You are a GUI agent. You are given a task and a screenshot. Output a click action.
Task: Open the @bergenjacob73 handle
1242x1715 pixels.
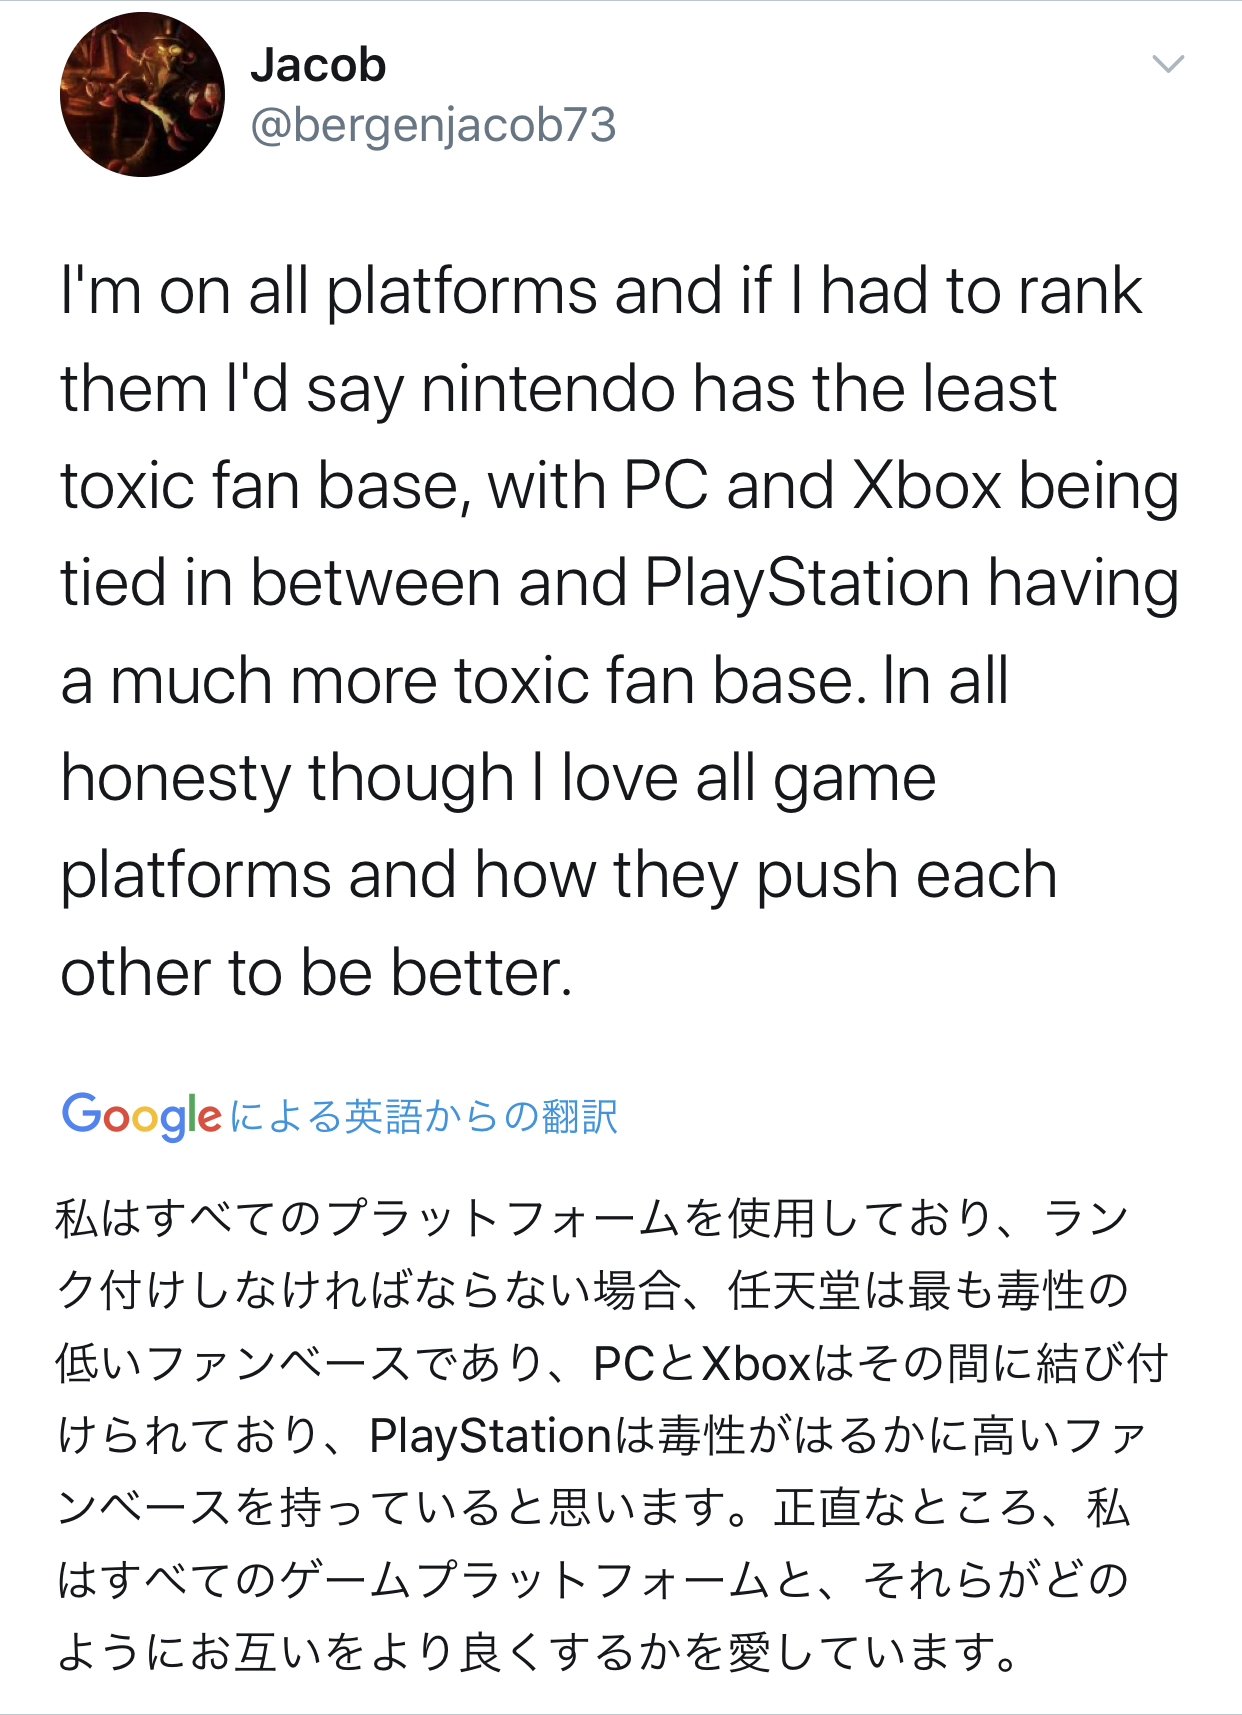tap(433, 126)
